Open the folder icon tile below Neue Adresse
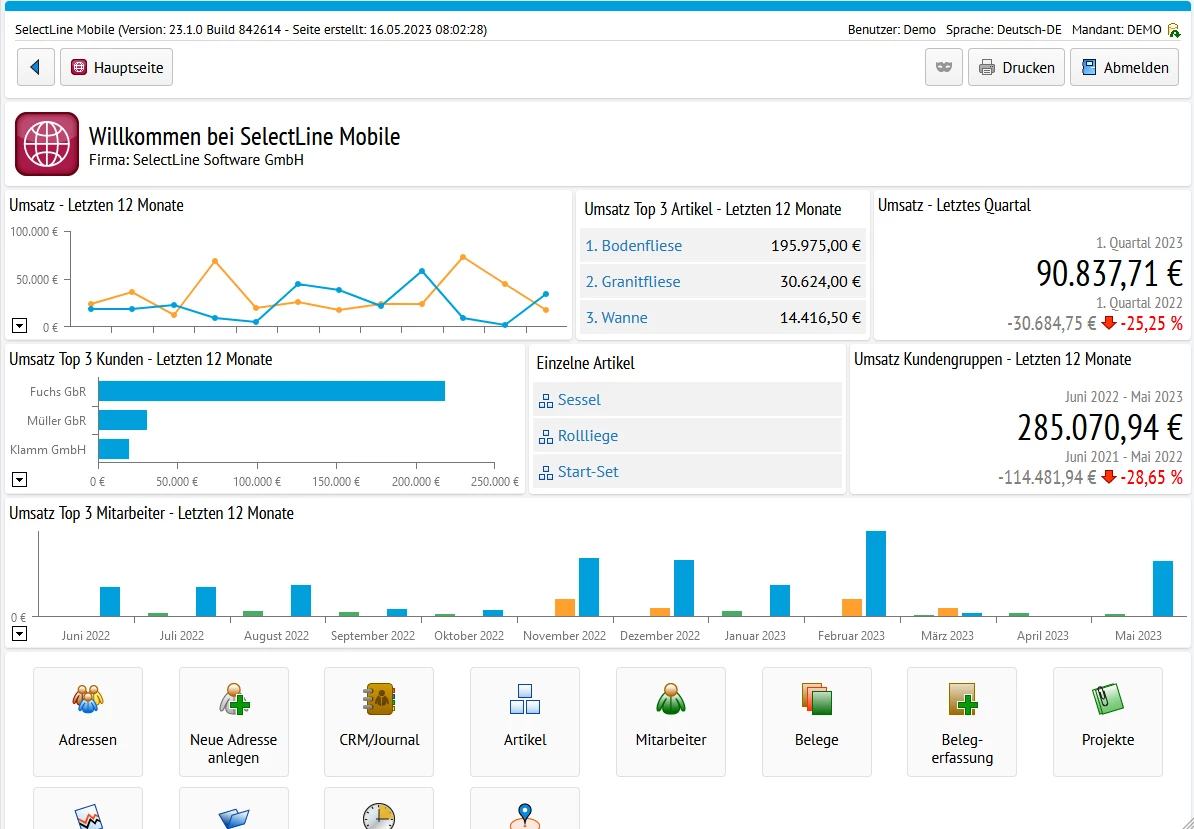The image size is (1194, 829). point(234,808)
